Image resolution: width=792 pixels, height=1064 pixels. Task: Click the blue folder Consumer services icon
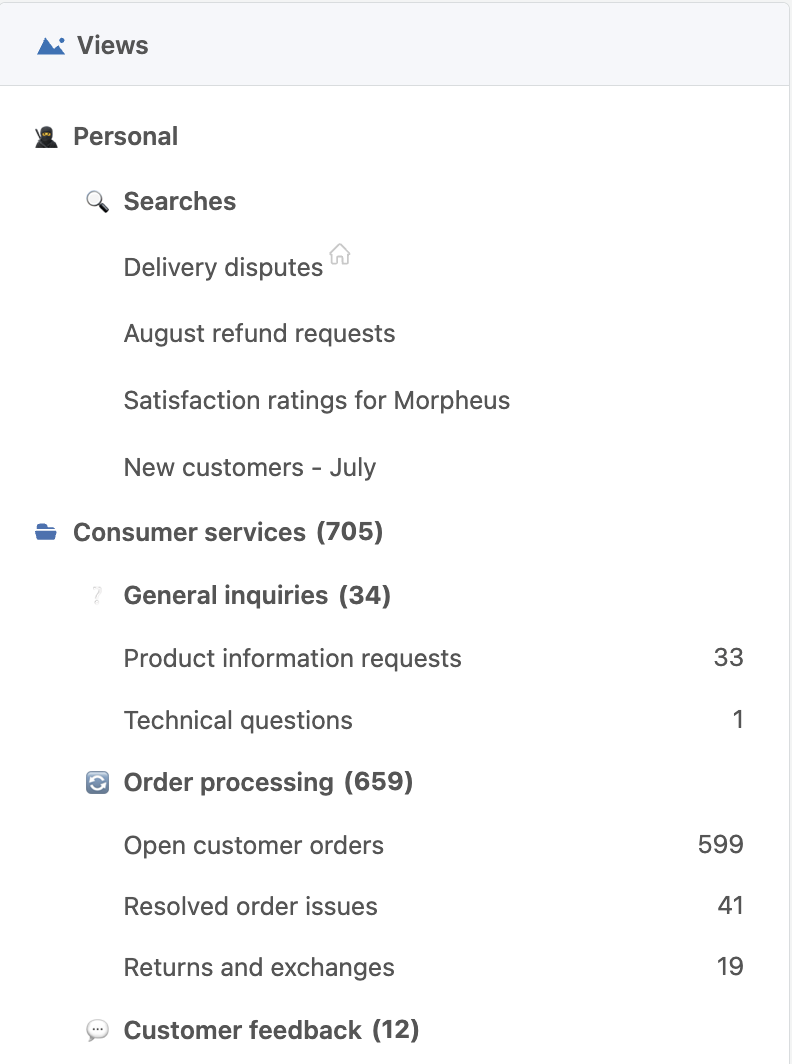46,532
